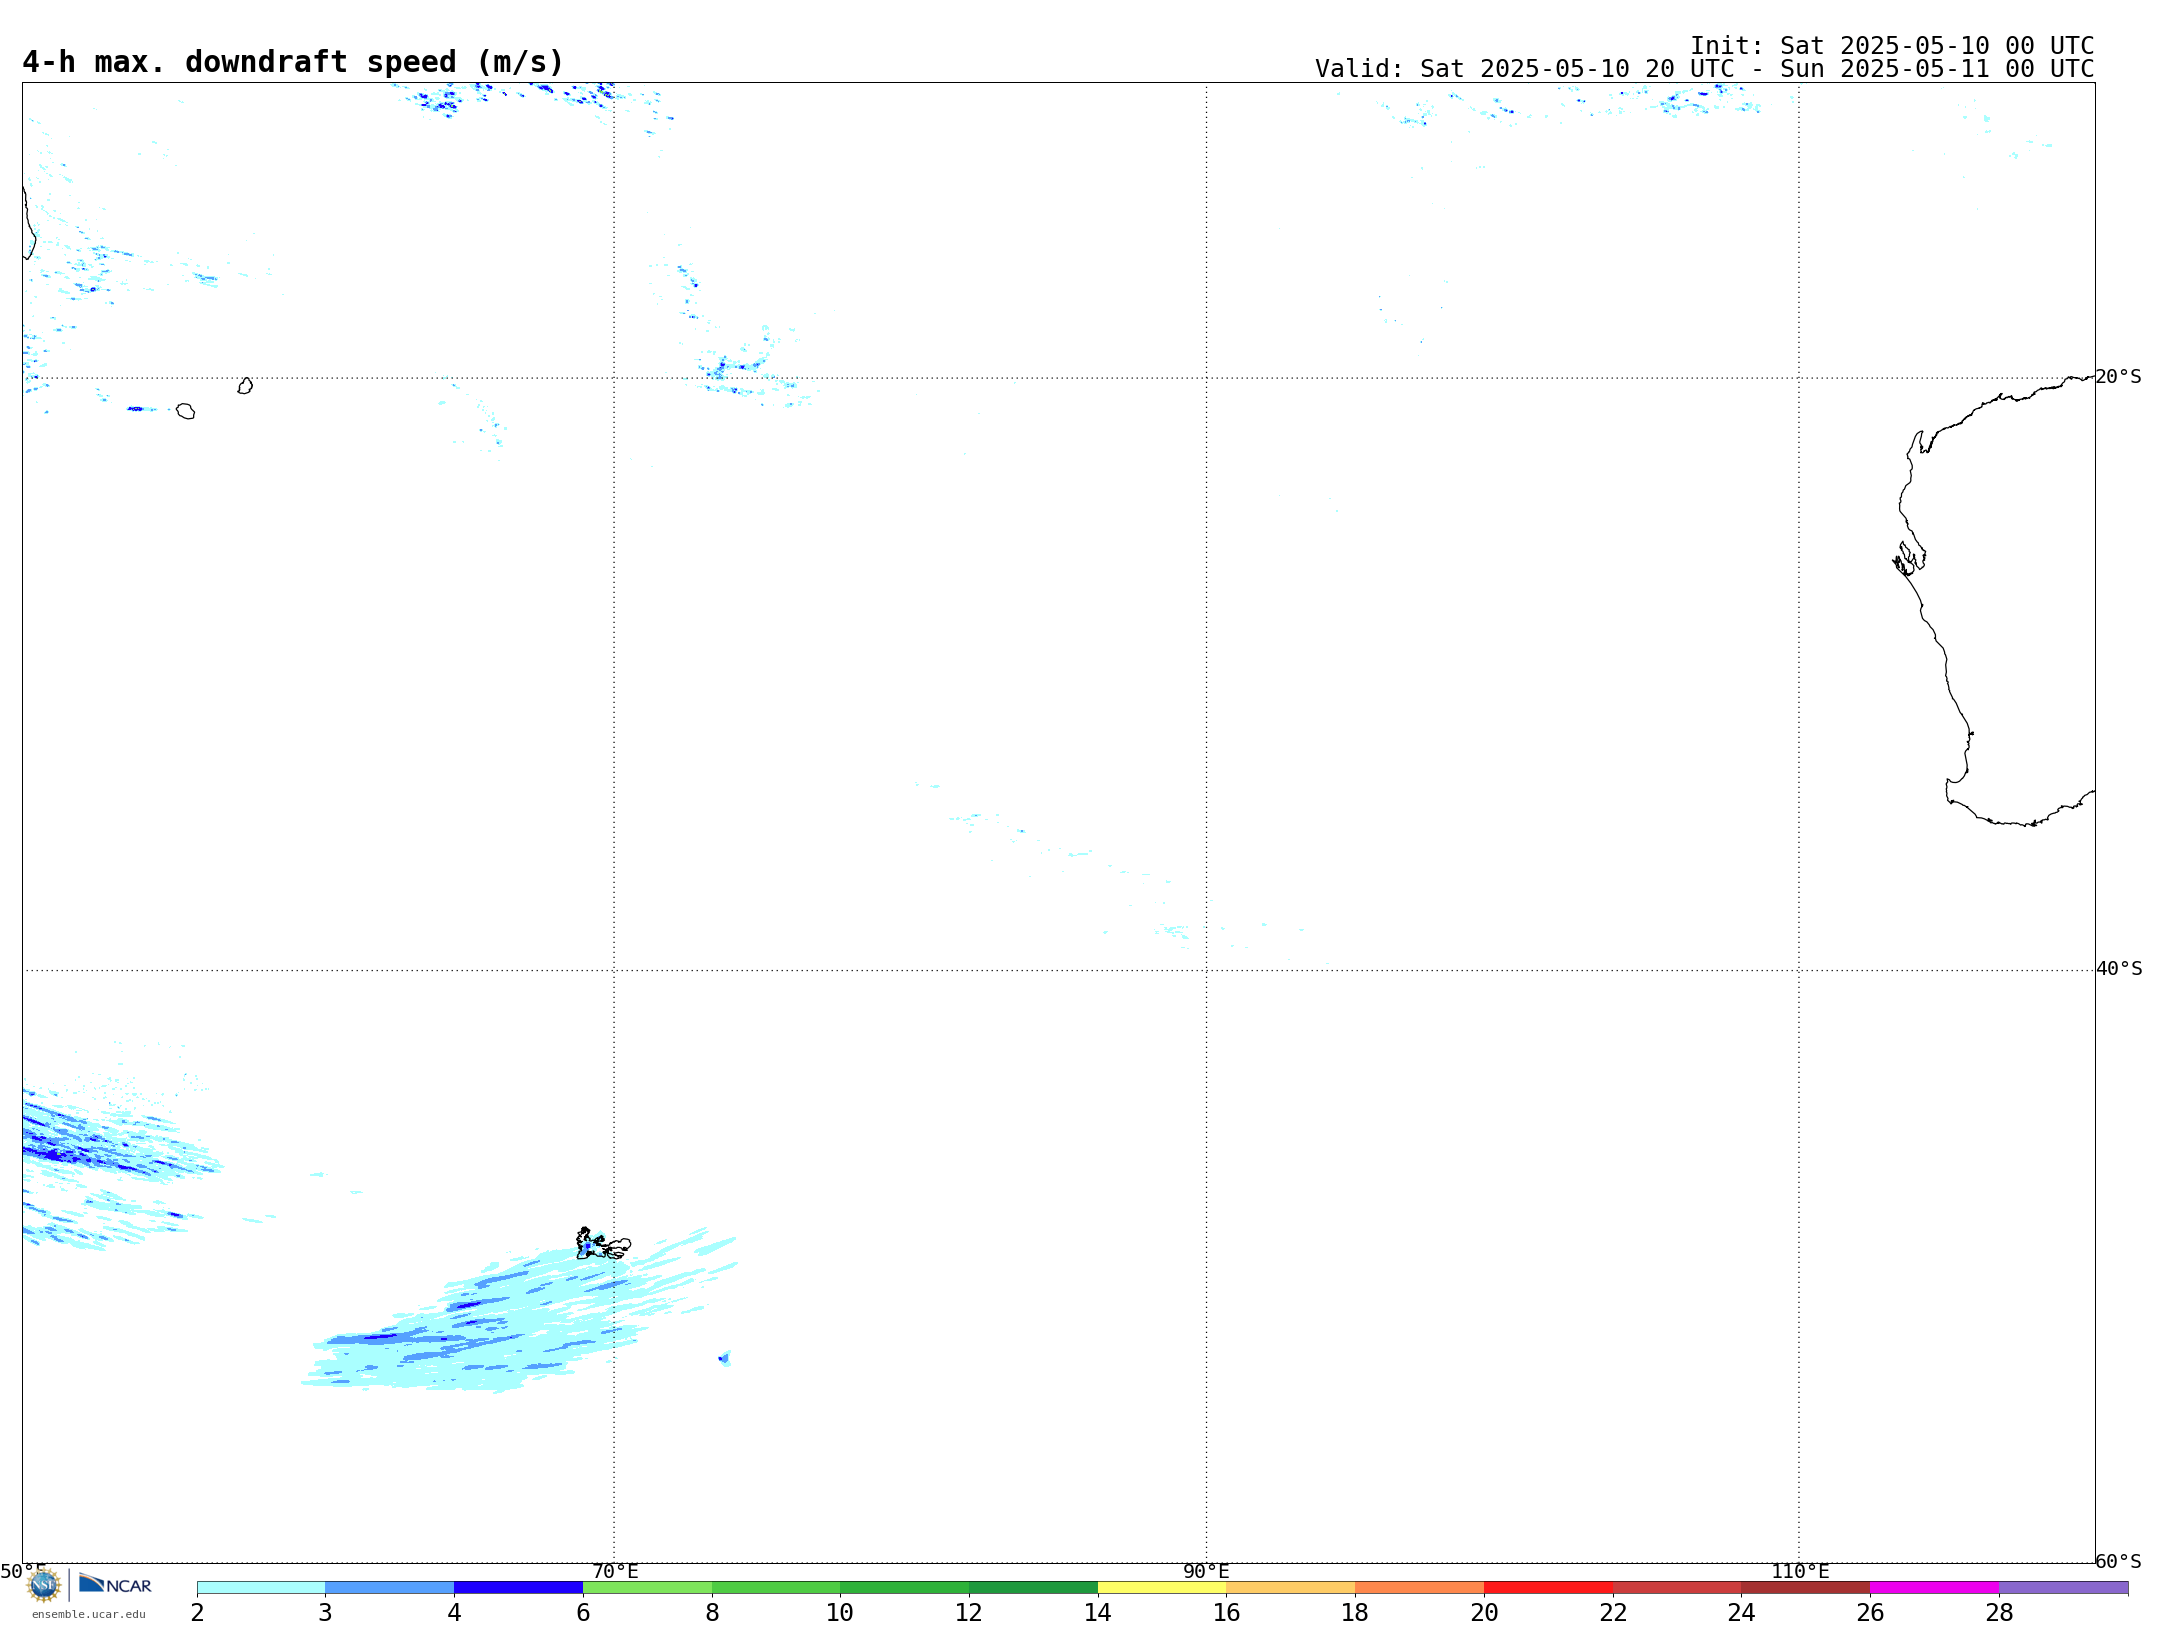Click the medium blue 3-4 m/s swatch
The height and width of the screenshot is (1626, 2160).
[389, 1587]
